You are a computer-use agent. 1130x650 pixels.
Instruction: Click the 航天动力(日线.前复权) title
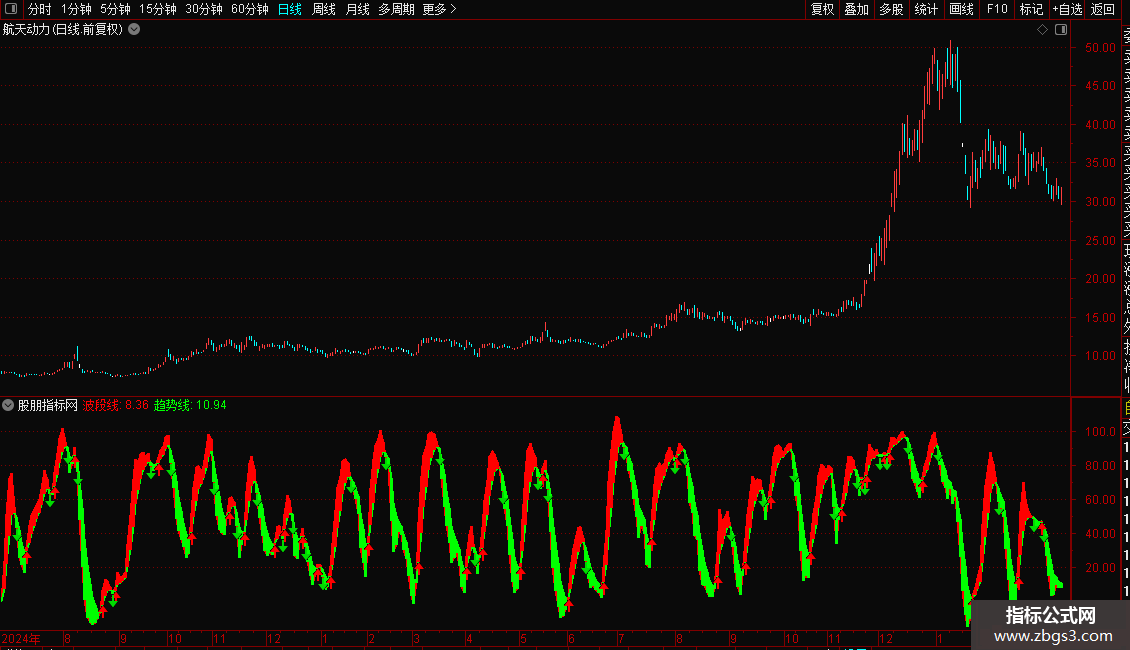tap(63, 30)
